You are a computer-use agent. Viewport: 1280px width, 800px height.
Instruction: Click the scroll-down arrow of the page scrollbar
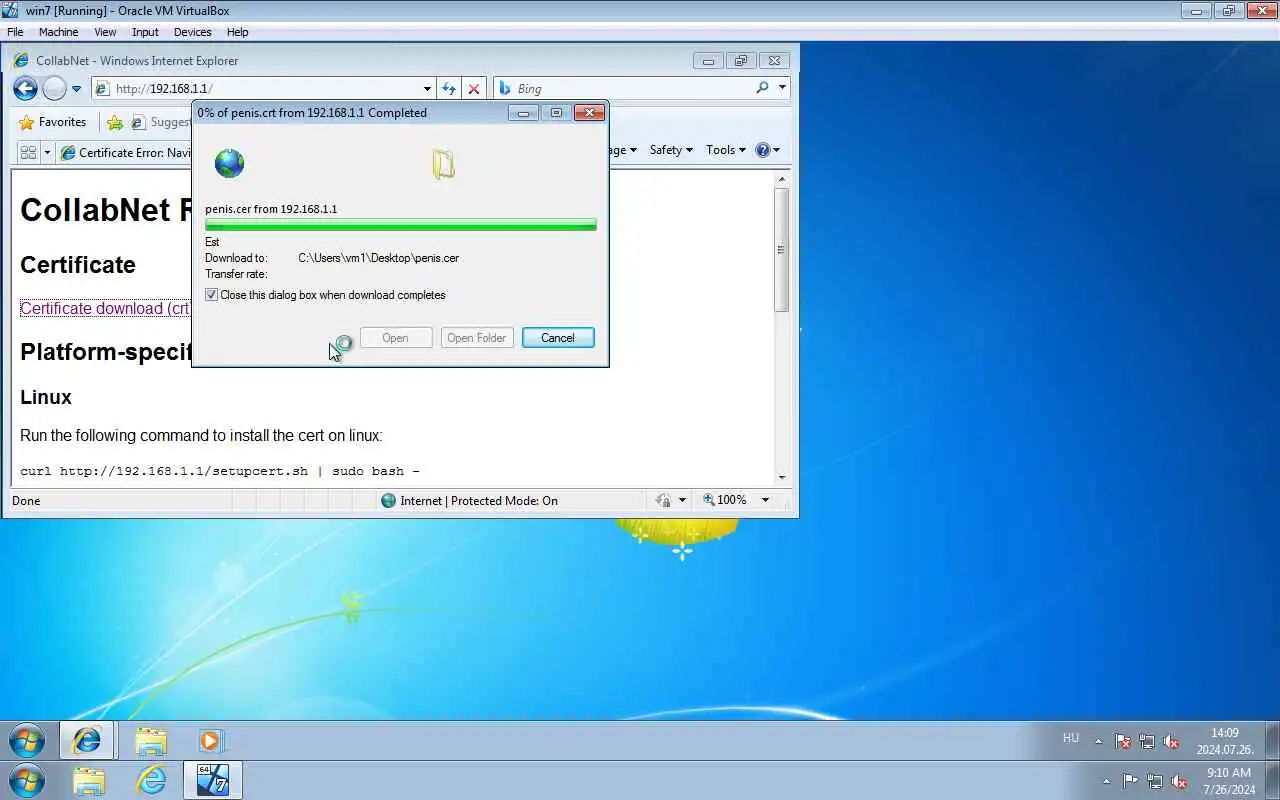[x=782, y=477]
